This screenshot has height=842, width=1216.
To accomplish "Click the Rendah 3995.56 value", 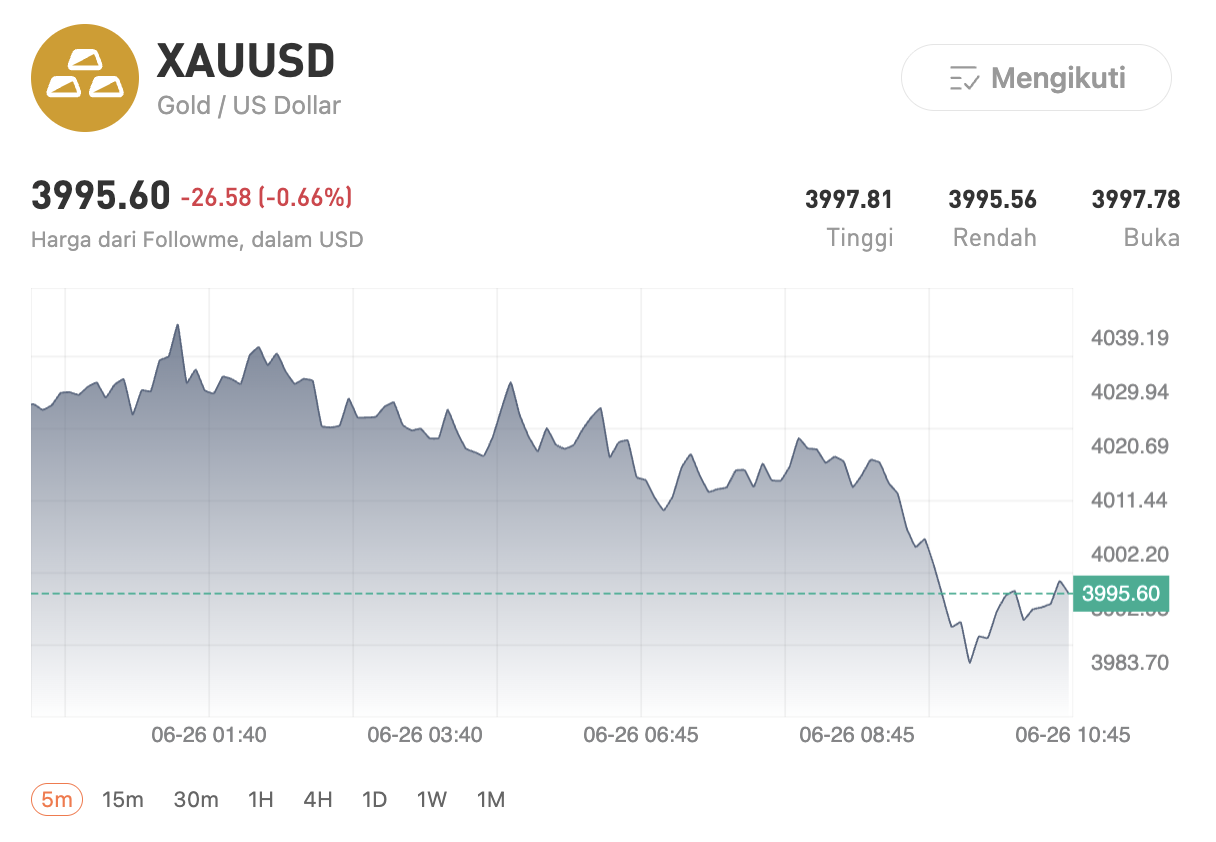I will [992, 200].
